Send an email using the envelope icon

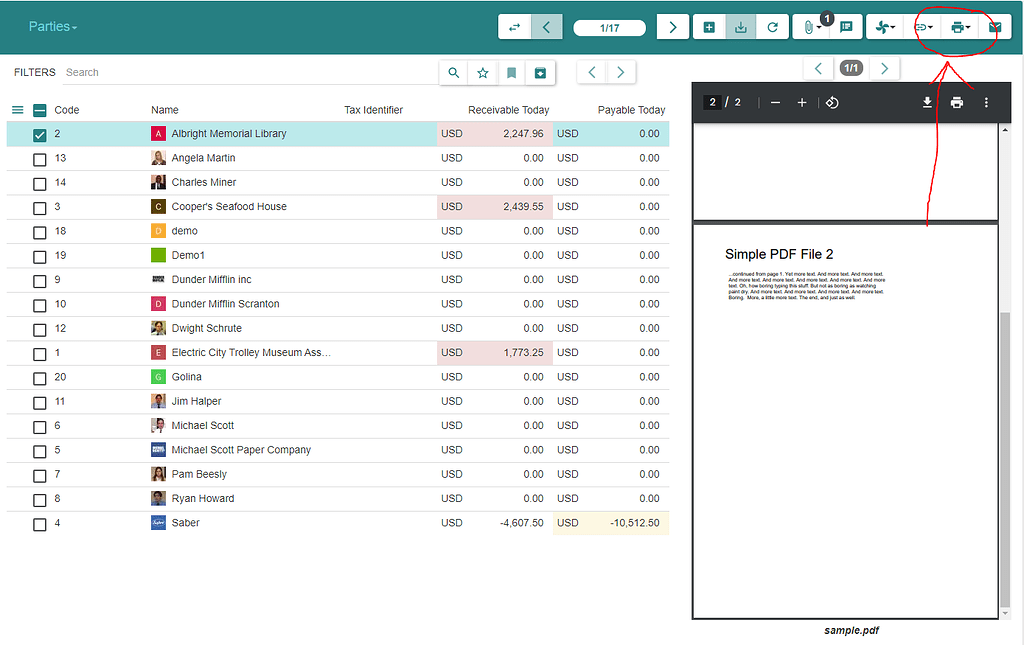pos(995,26)
